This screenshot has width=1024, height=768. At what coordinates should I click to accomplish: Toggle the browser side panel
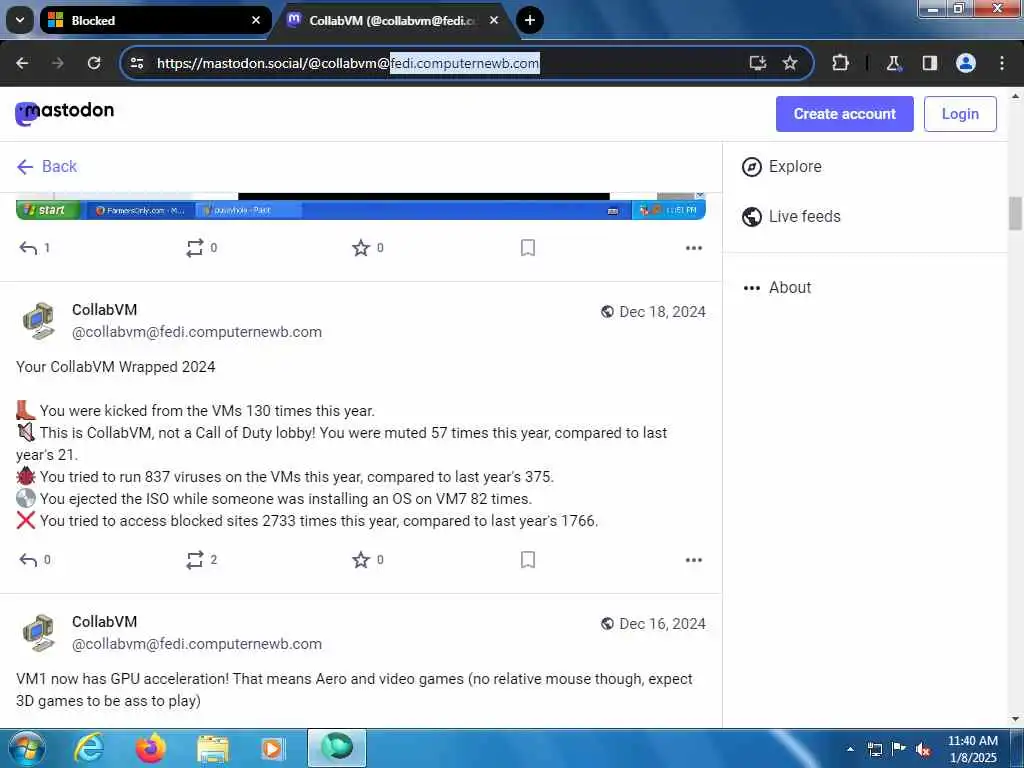pos(930,63)
